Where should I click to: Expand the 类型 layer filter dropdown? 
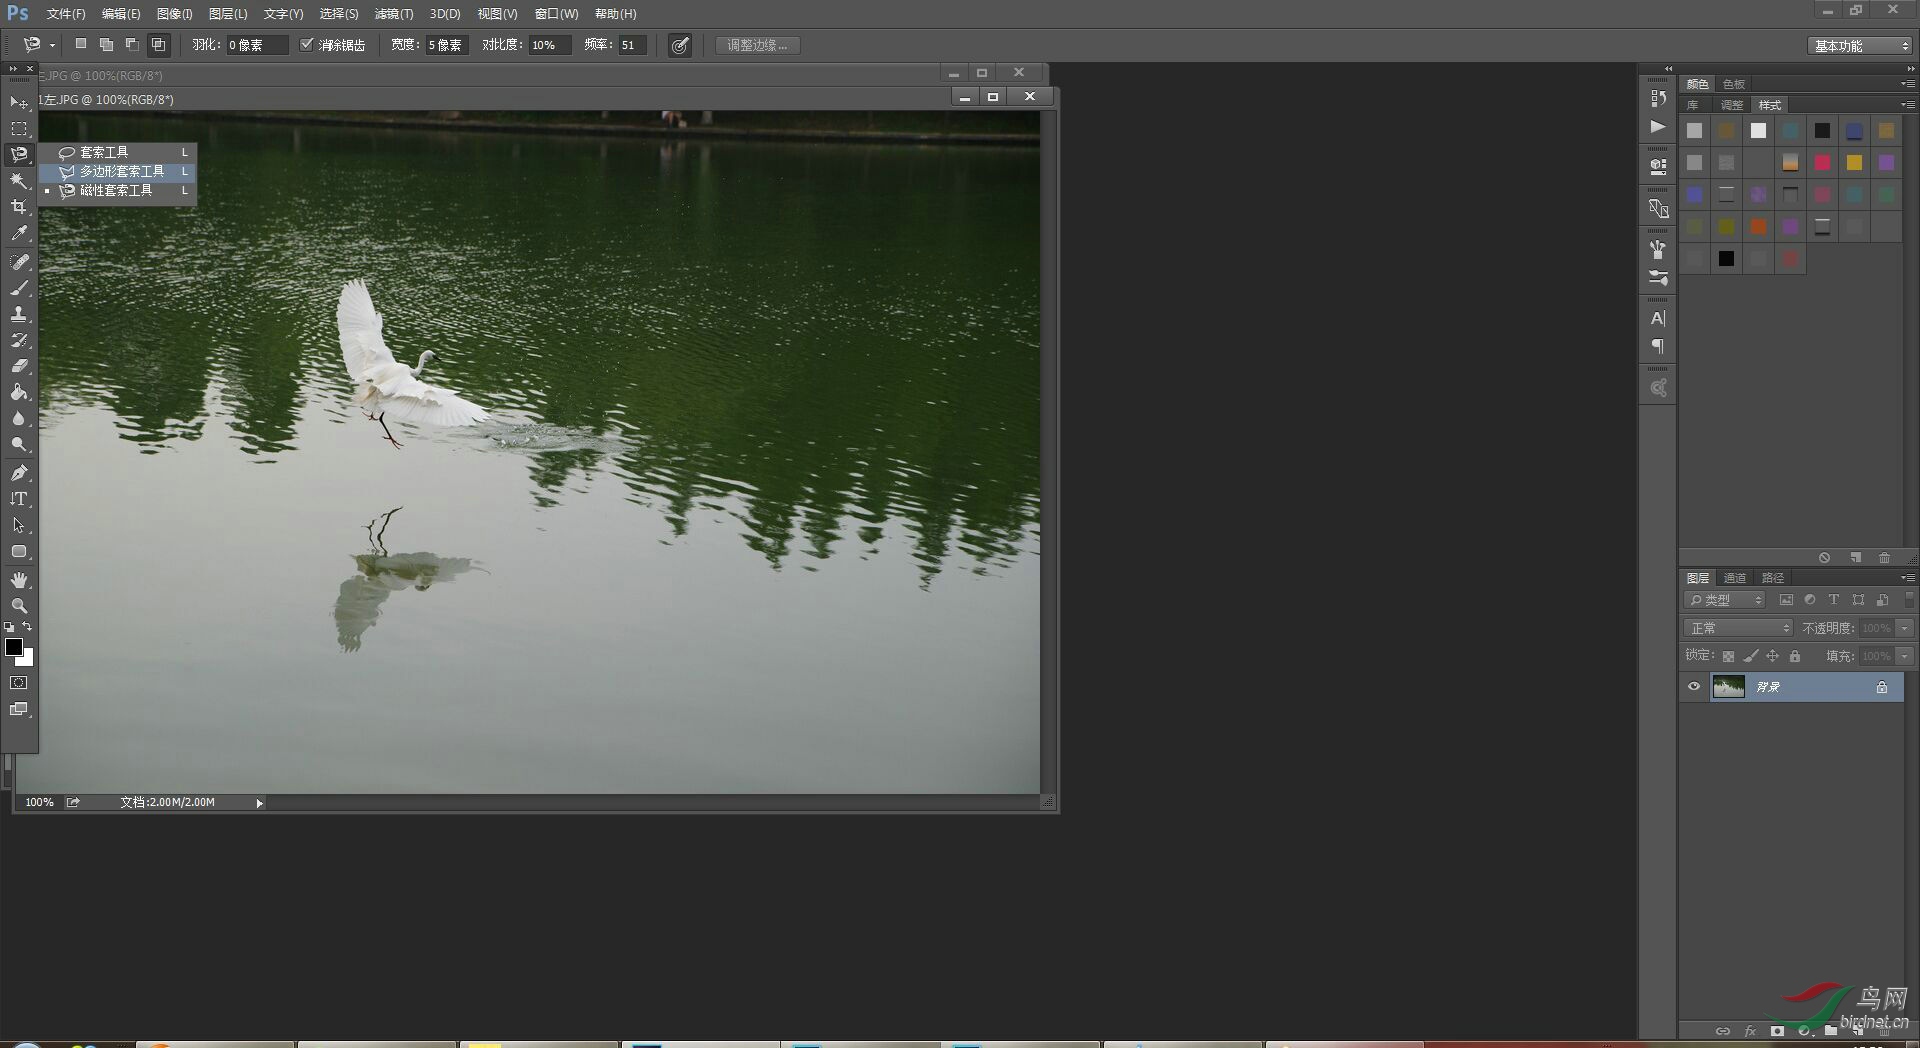coord(1725,600)
